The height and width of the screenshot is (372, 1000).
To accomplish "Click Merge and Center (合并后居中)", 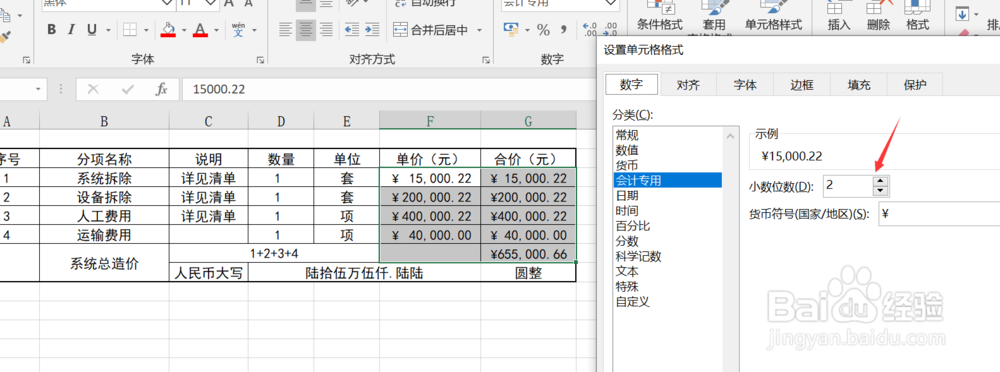I will 430,29.
